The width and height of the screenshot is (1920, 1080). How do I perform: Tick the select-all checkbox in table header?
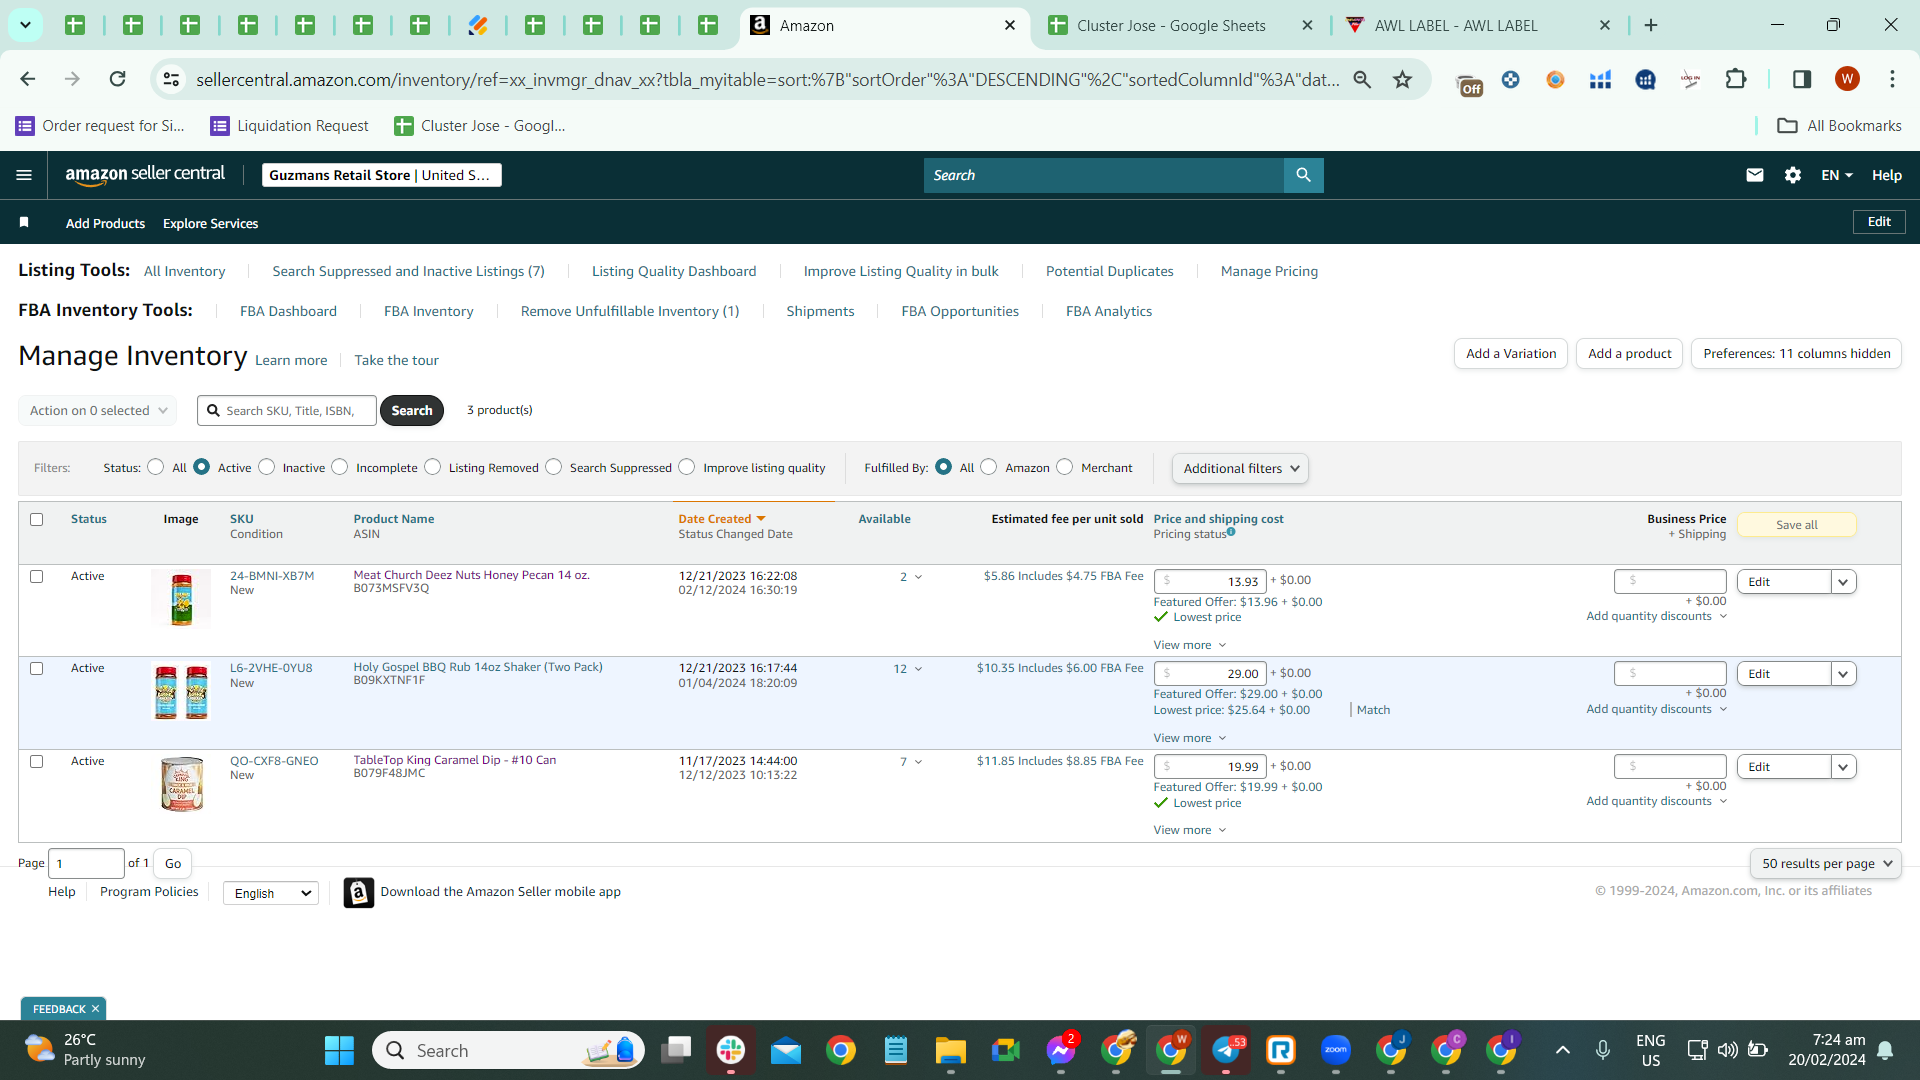click(x=37, y=519)
